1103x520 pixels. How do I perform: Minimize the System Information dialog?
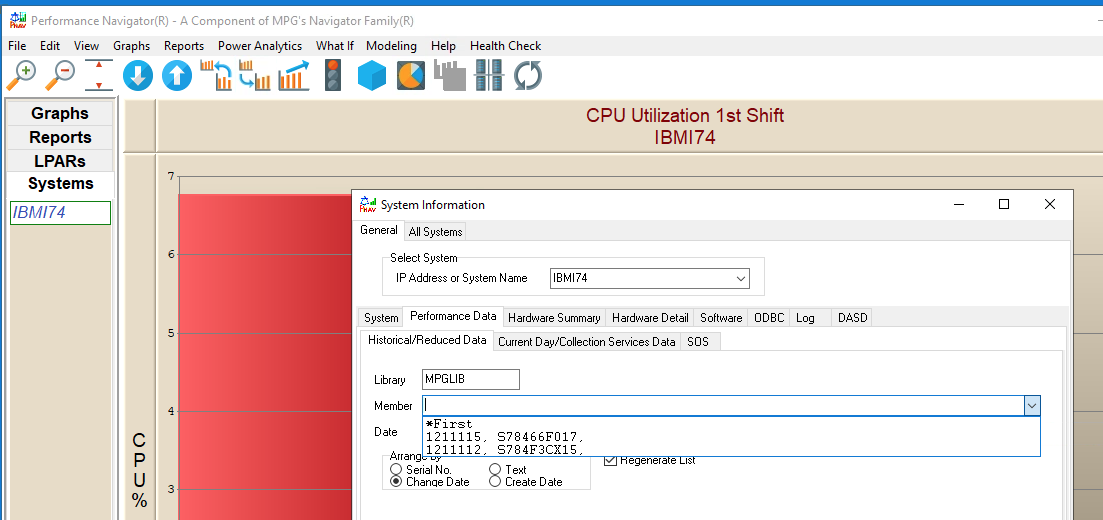(959, 205)
